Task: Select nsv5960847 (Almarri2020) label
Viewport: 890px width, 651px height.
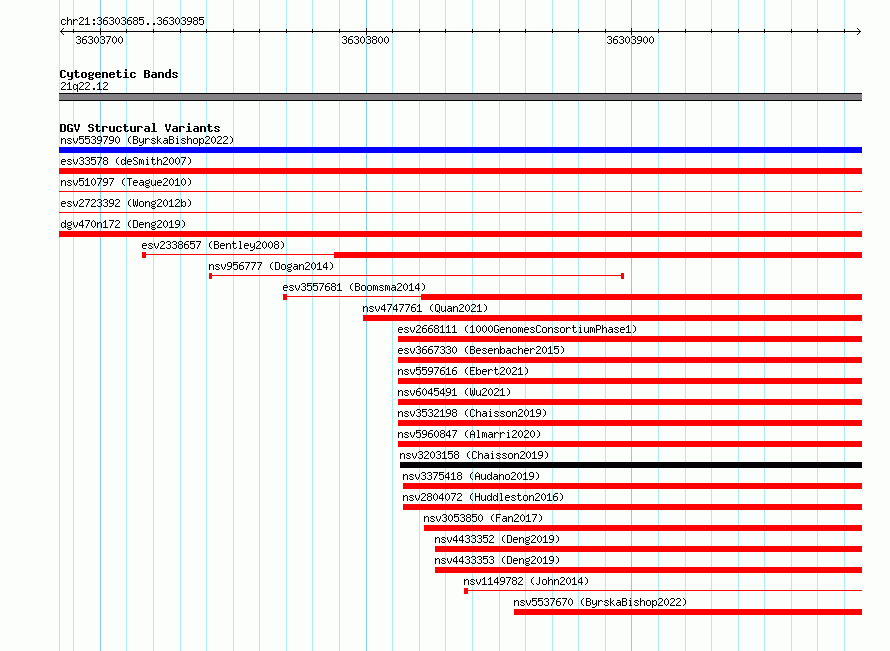Action: [x=469, y=434]
